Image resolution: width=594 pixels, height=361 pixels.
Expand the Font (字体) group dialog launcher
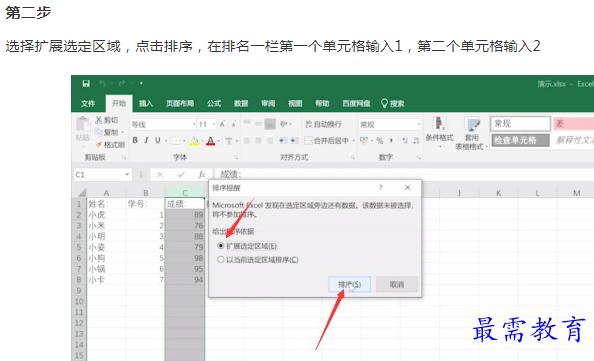pyautogui.click(x=236, y=157)
